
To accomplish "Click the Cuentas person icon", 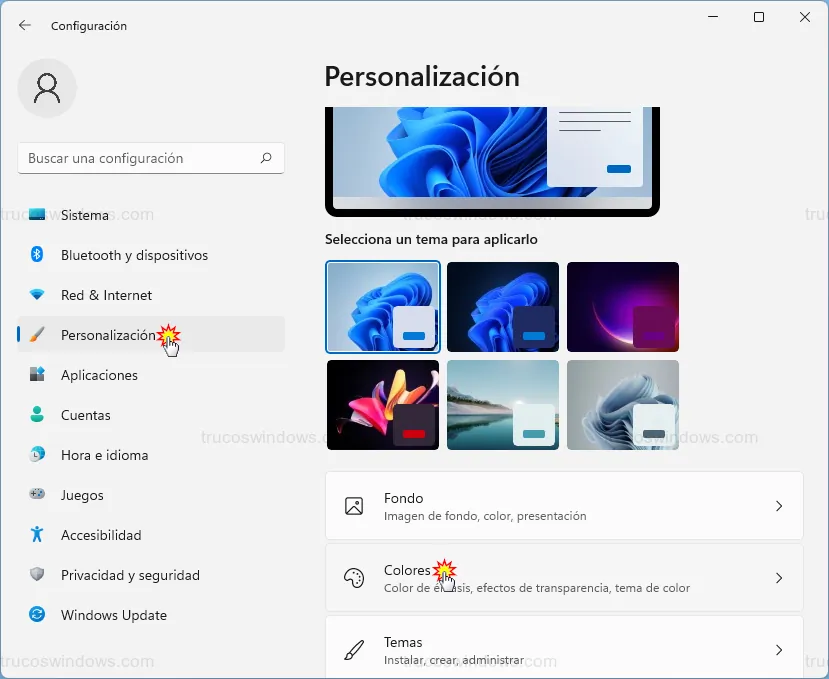I will [37, 415].
